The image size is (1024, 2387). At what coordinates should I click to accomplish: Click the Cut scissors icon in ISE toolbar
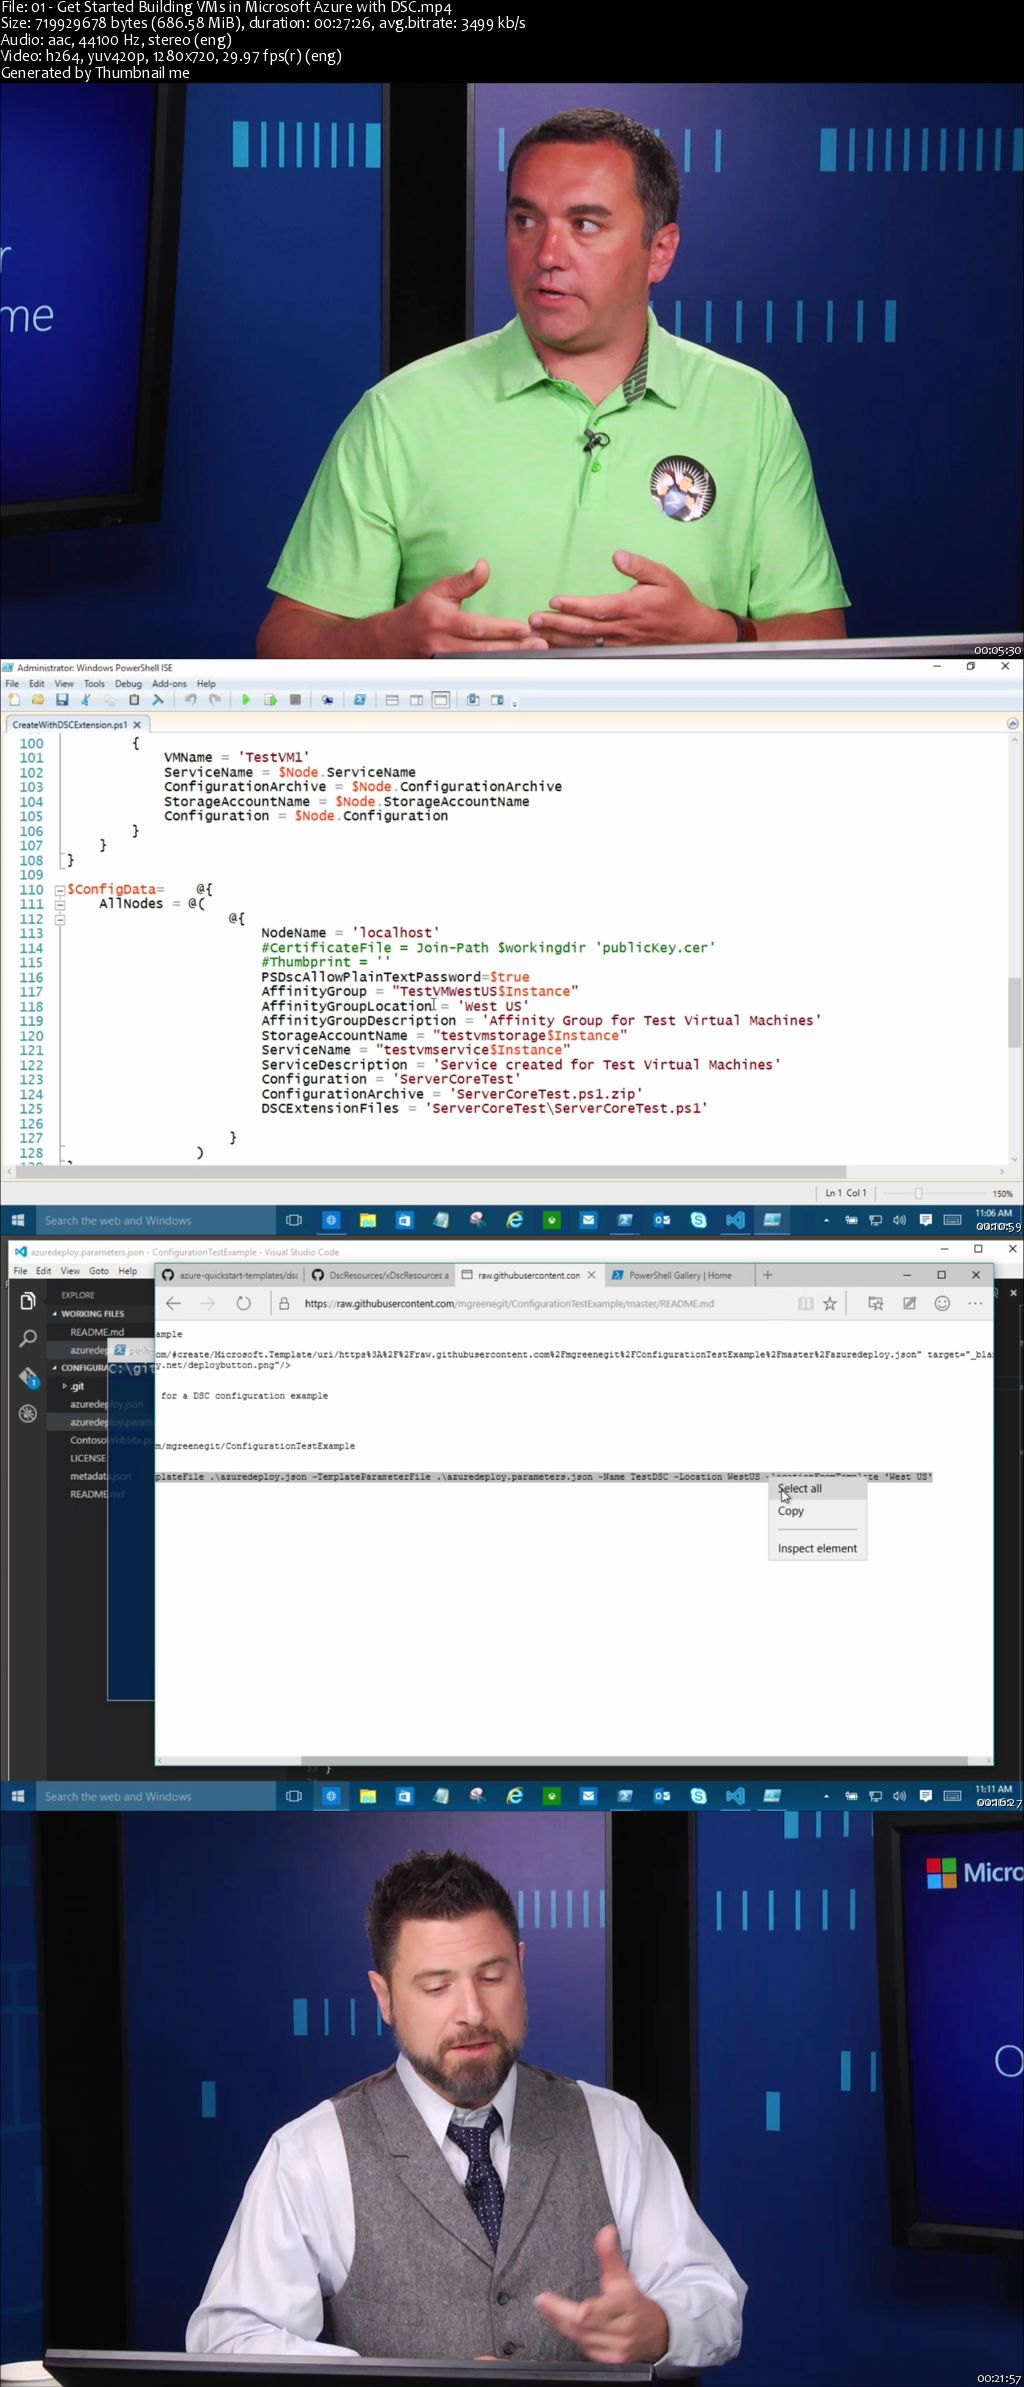click(x=86, y=700)
